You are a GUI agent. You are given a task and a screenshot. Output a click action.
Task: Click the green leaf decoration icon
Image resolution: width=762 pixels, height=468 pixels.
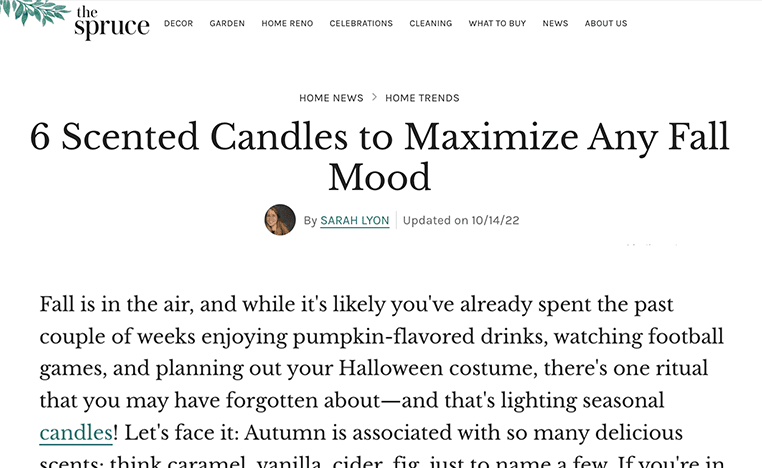click(33, 11)
